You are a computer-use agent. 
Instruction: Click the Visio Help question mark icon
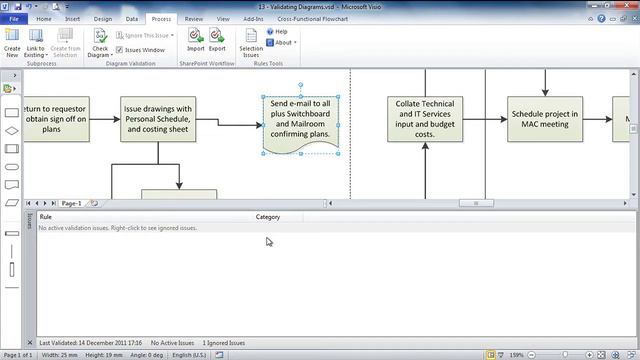pos(601,19)
